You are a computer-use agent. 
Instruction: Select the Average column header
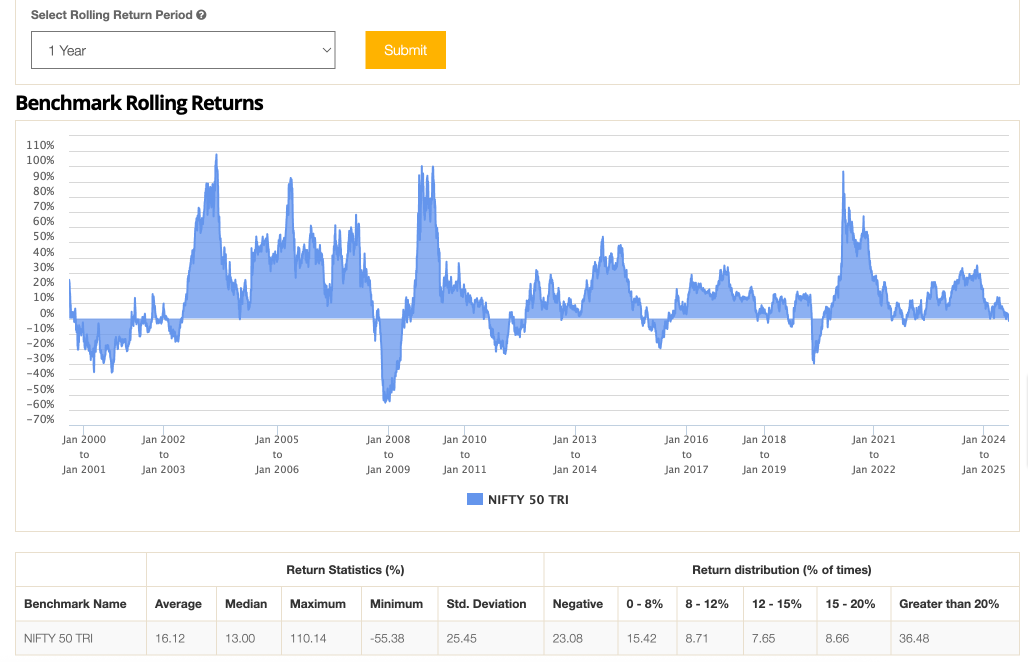[178, 604]
